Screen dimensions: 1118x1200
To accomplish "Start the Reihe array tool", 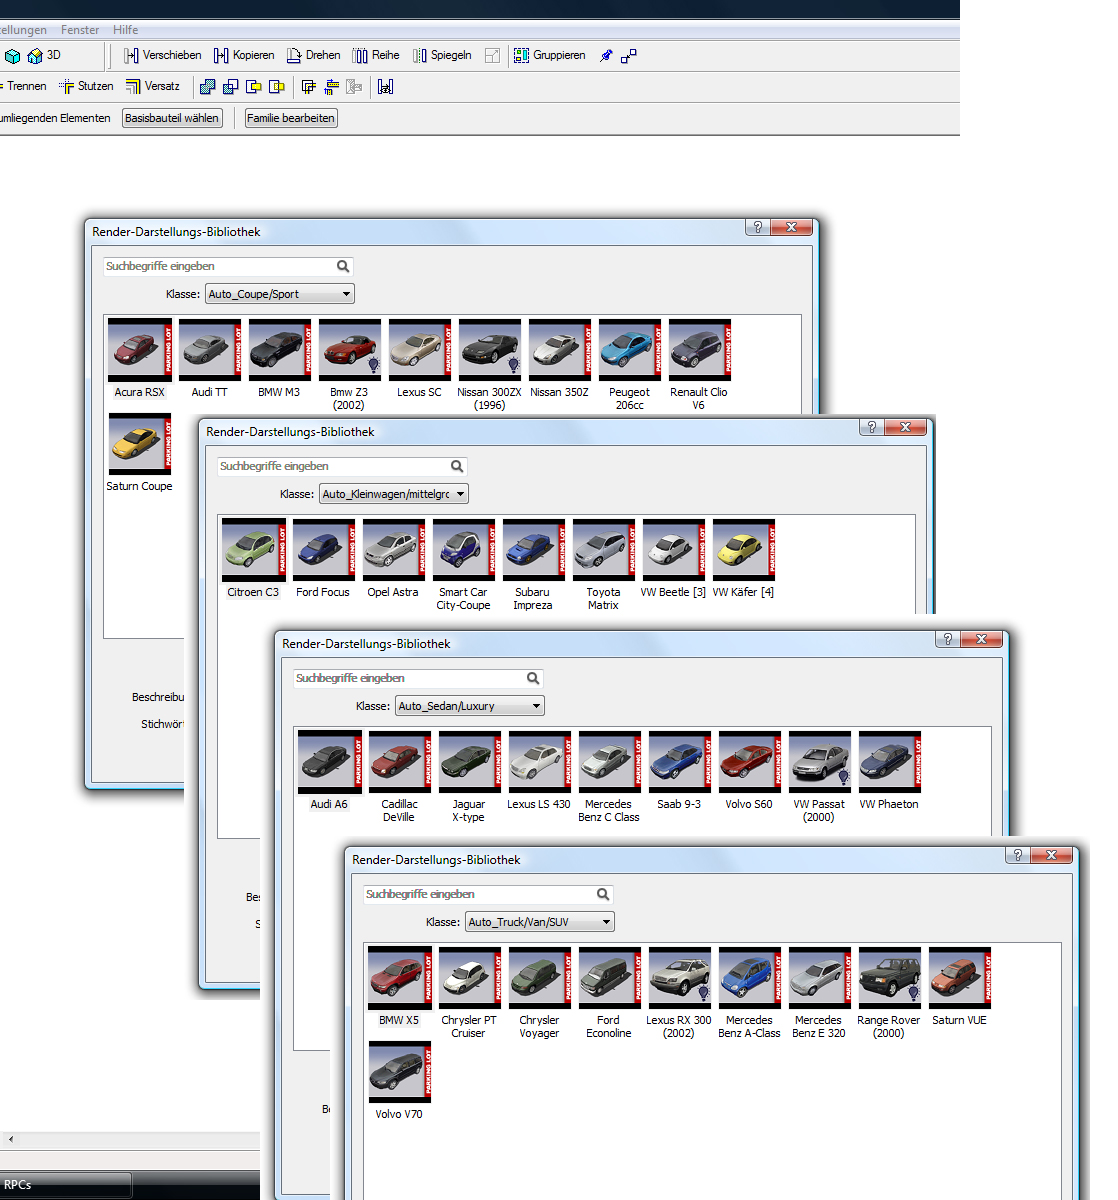I will coord(376,56).
